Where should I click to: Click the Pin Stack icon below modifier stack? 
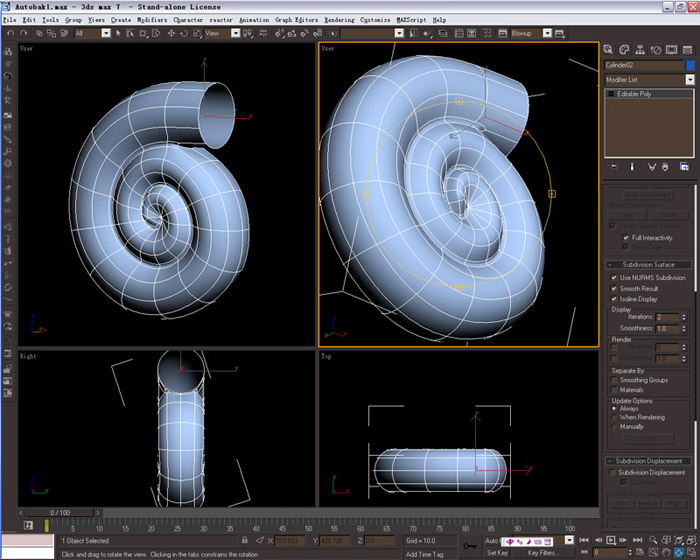[614, 167]
